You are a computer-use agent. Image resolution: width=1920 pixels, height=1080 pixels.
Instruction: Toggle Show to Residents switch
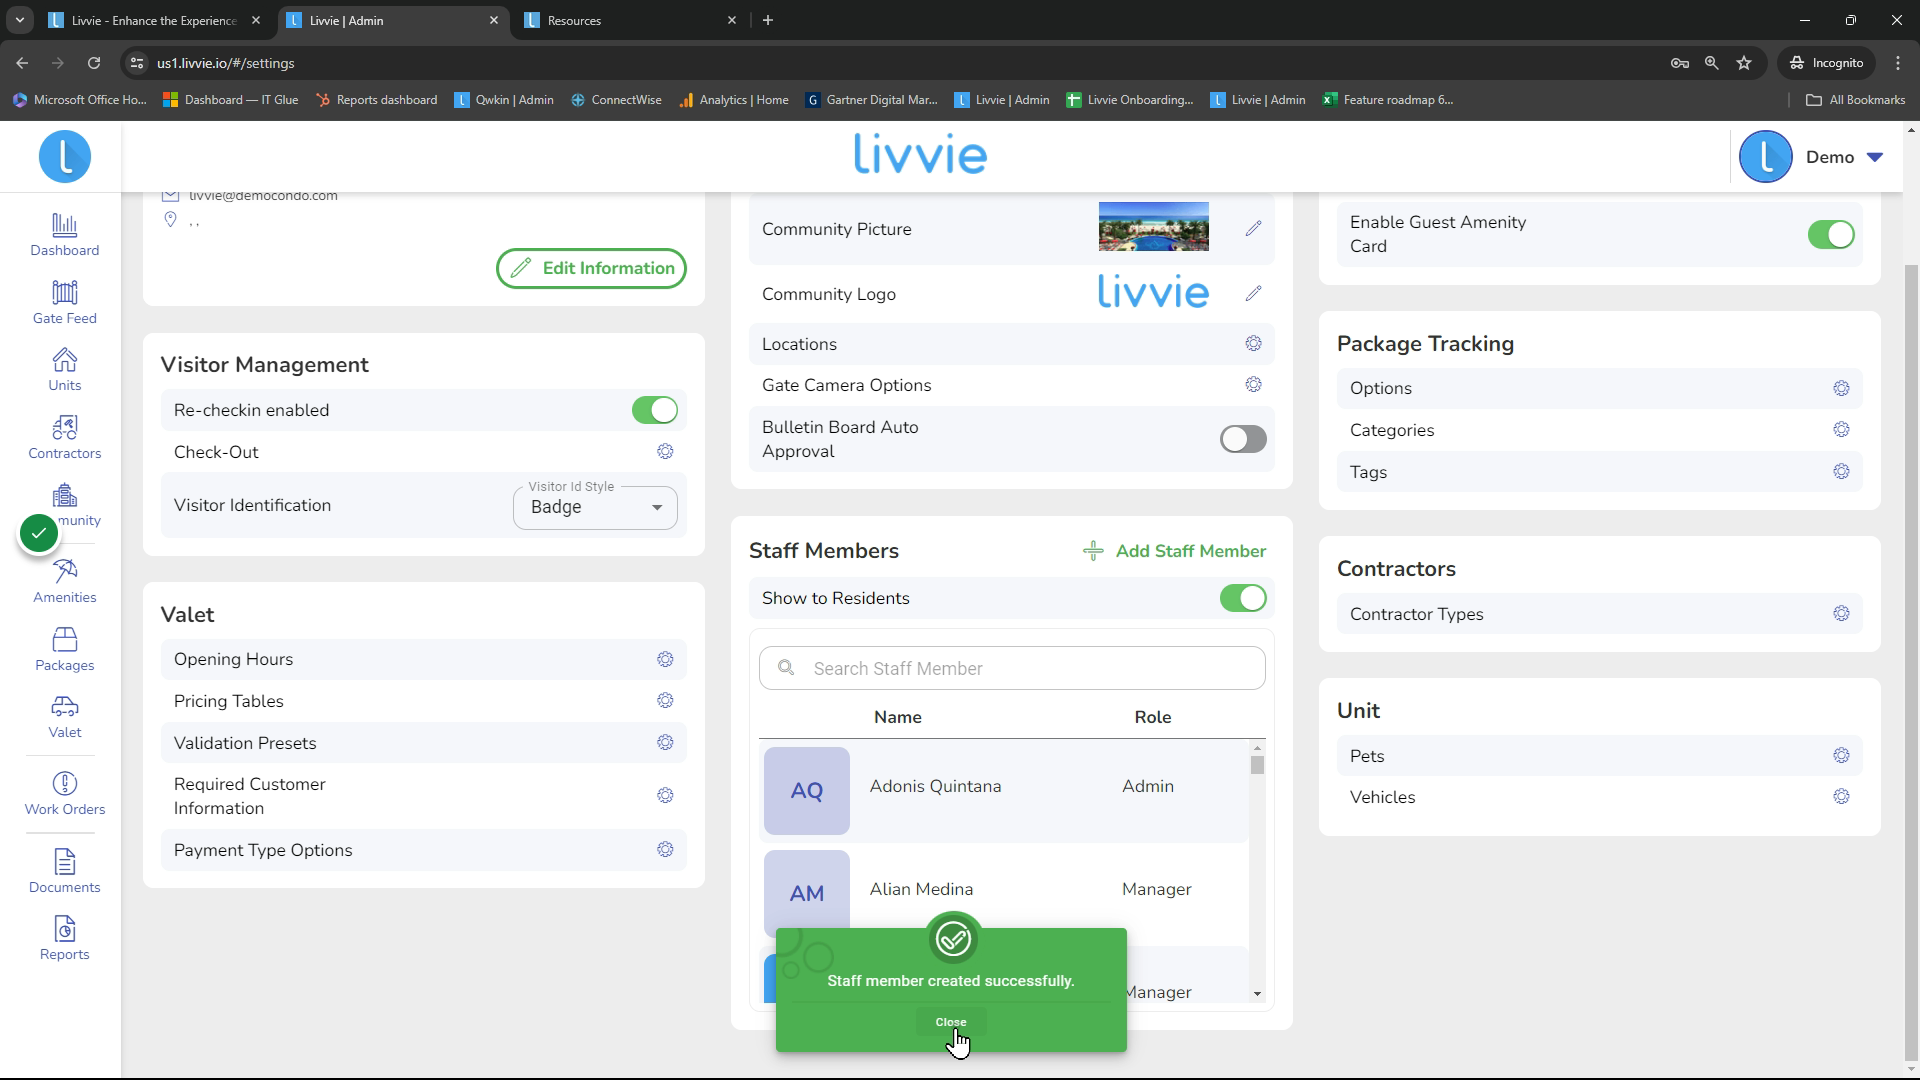click(1243, 598)
